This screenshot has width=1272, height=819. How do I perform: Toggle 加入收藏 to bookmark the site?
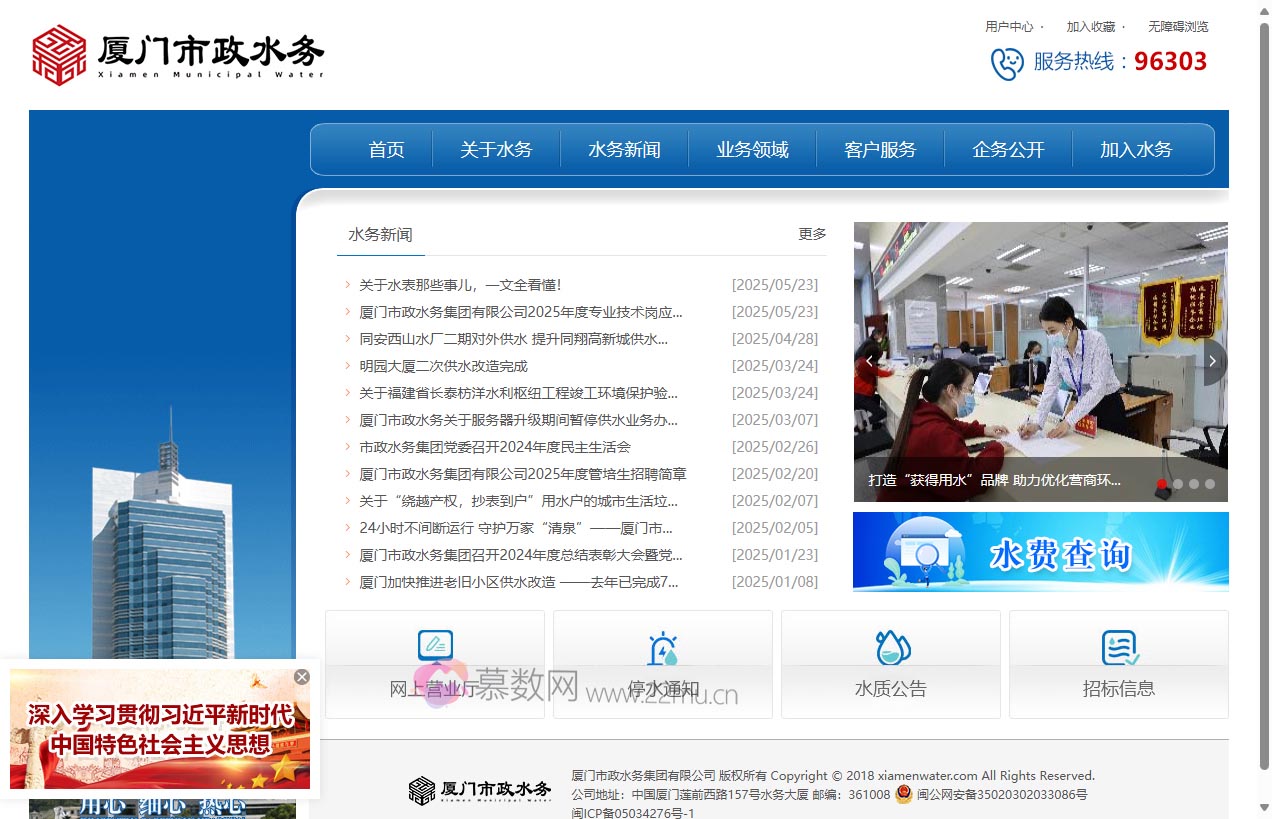click(1092, 26)
